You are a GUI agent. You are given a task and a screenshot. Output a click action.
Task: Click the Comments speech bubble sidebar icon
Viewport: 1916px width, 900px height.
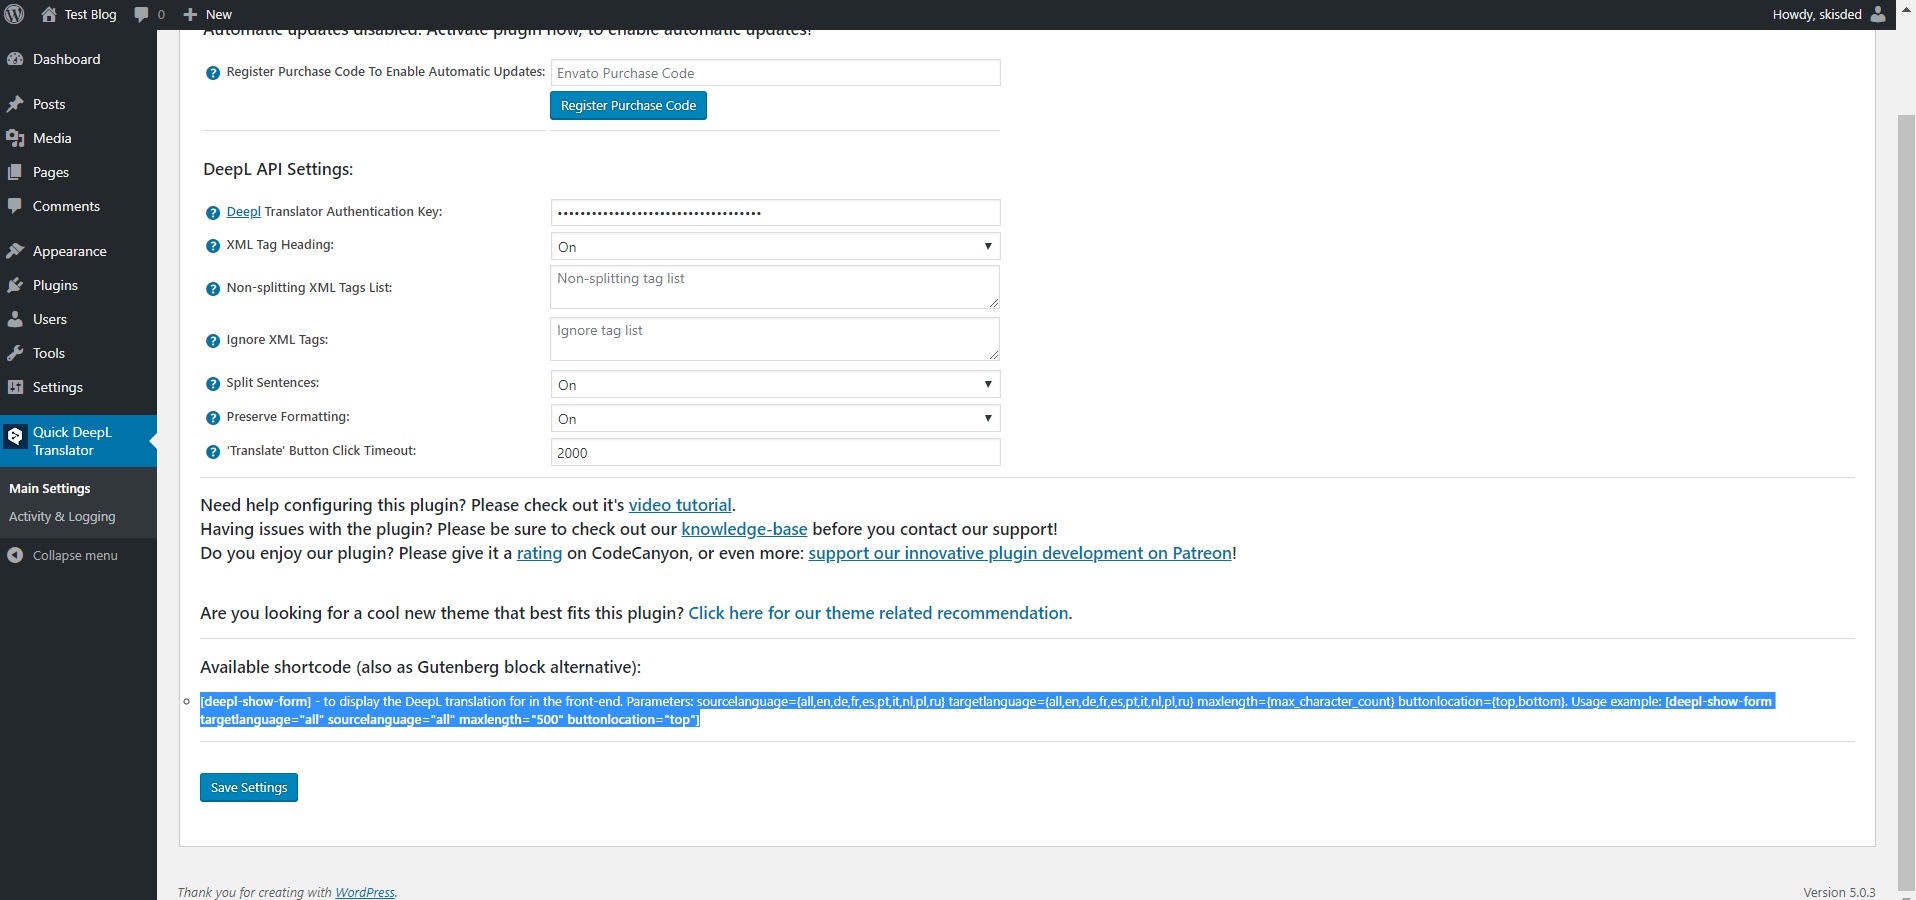(x=15, y=206)
